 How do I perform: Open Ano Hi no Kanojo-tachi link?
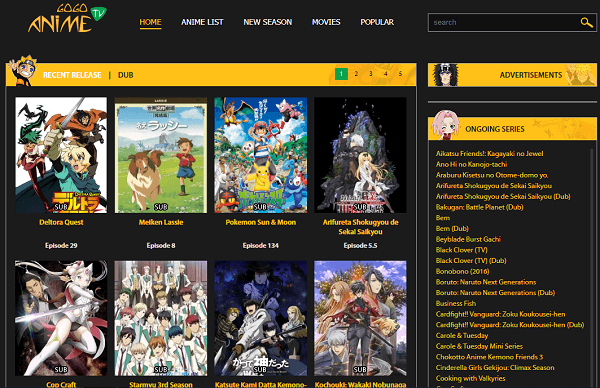coord(471,164)
